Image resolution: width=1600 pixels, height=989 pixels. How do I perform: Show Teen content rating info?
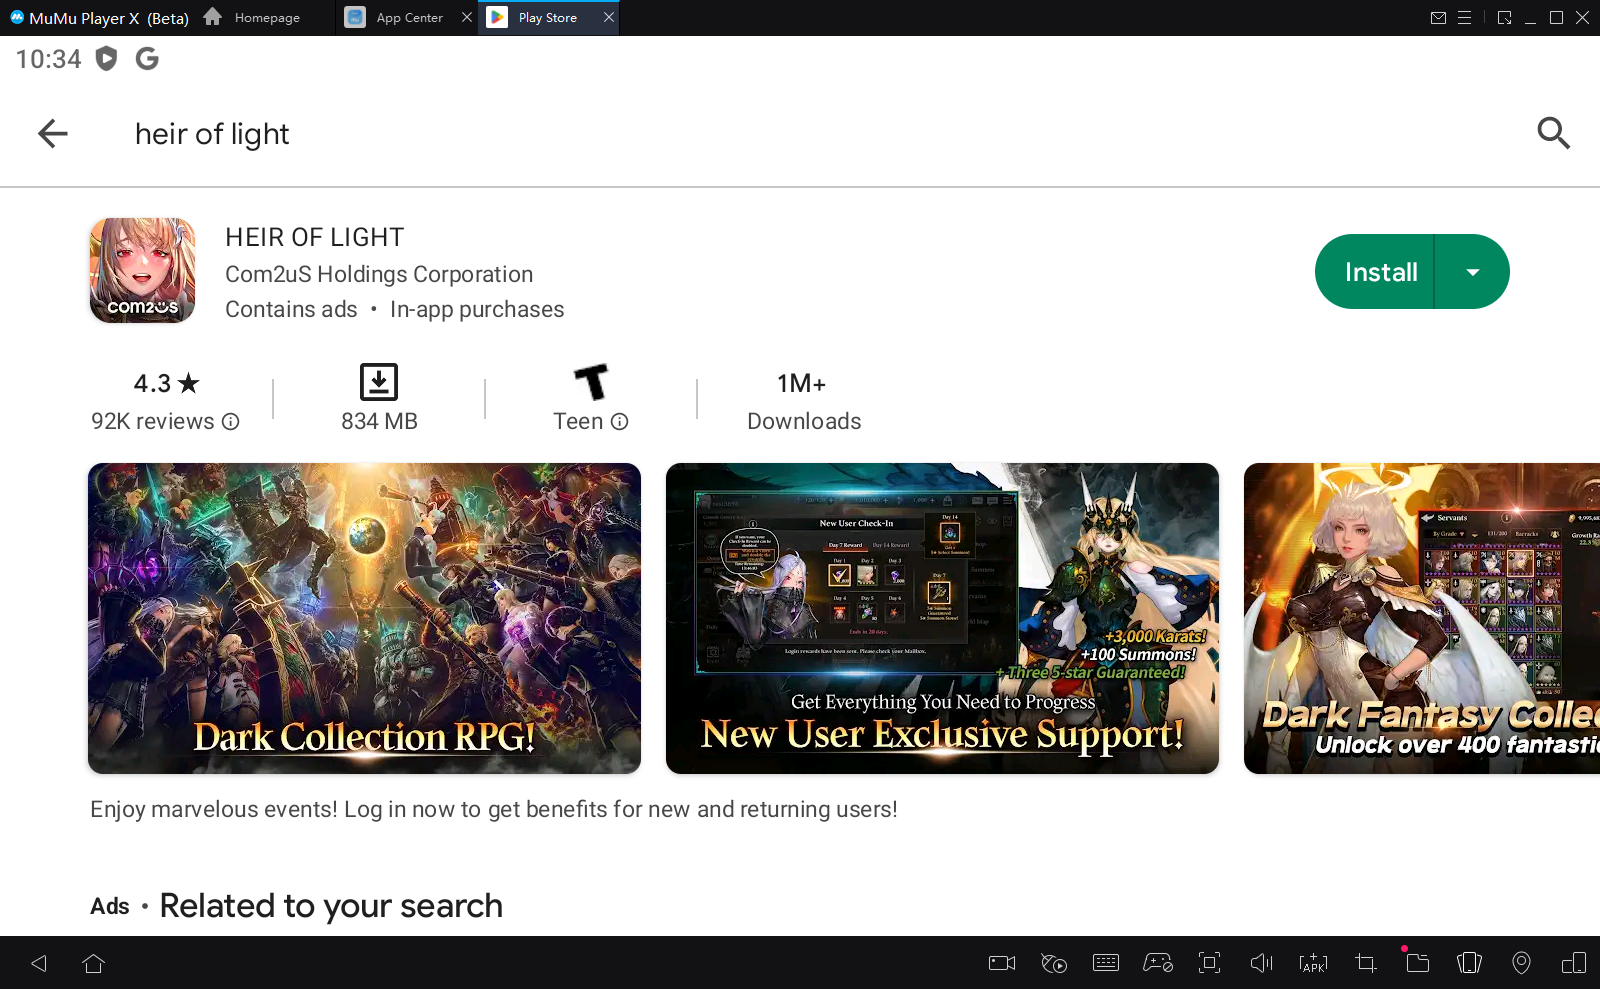[x=620, y=422]
